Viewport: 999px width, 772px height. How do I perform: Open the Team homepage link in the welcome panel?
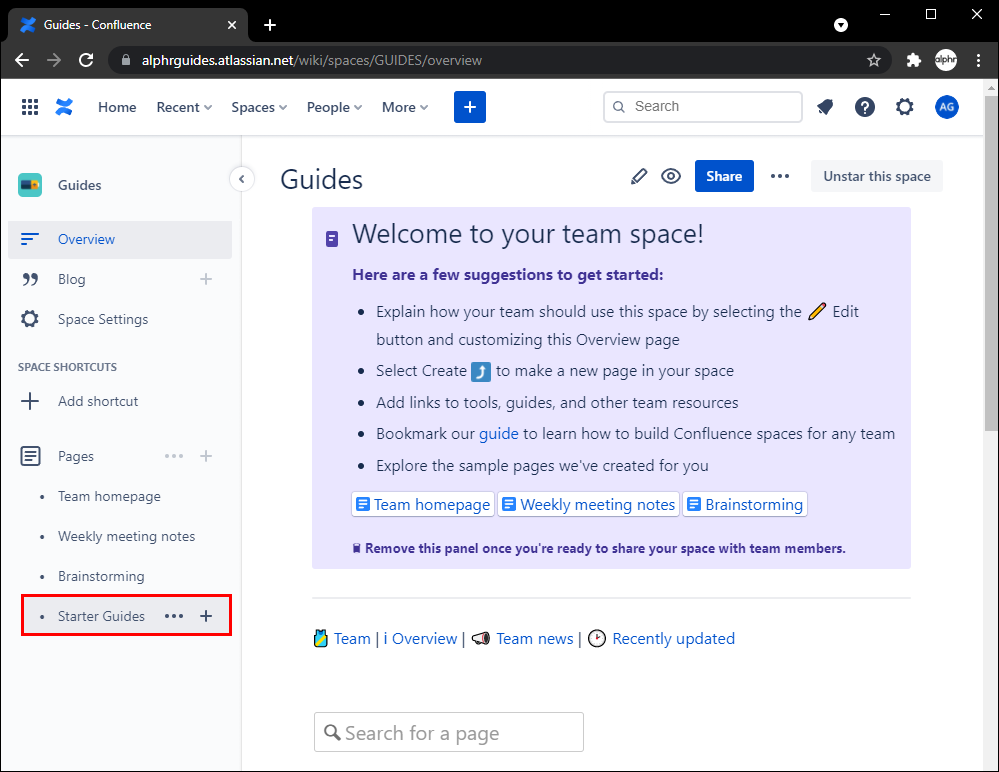423,504
